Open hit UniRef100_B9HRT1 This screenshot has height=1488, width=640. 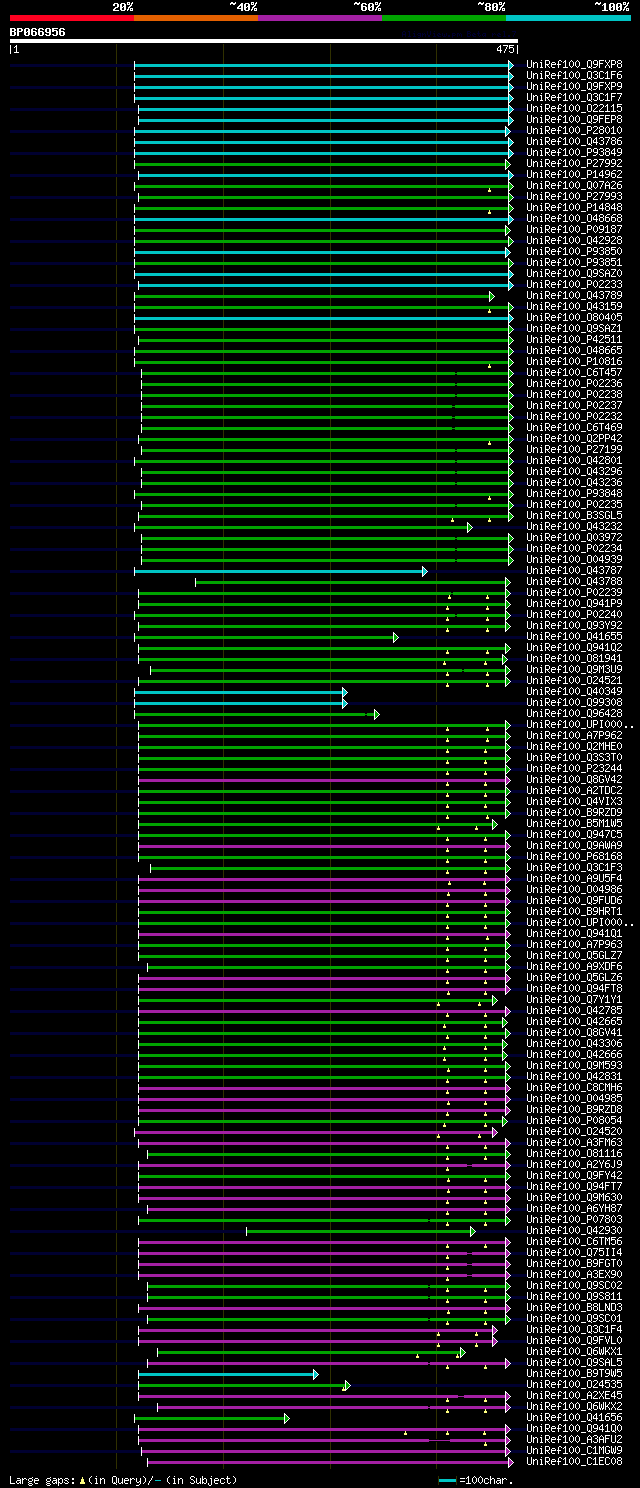[574, 912]
